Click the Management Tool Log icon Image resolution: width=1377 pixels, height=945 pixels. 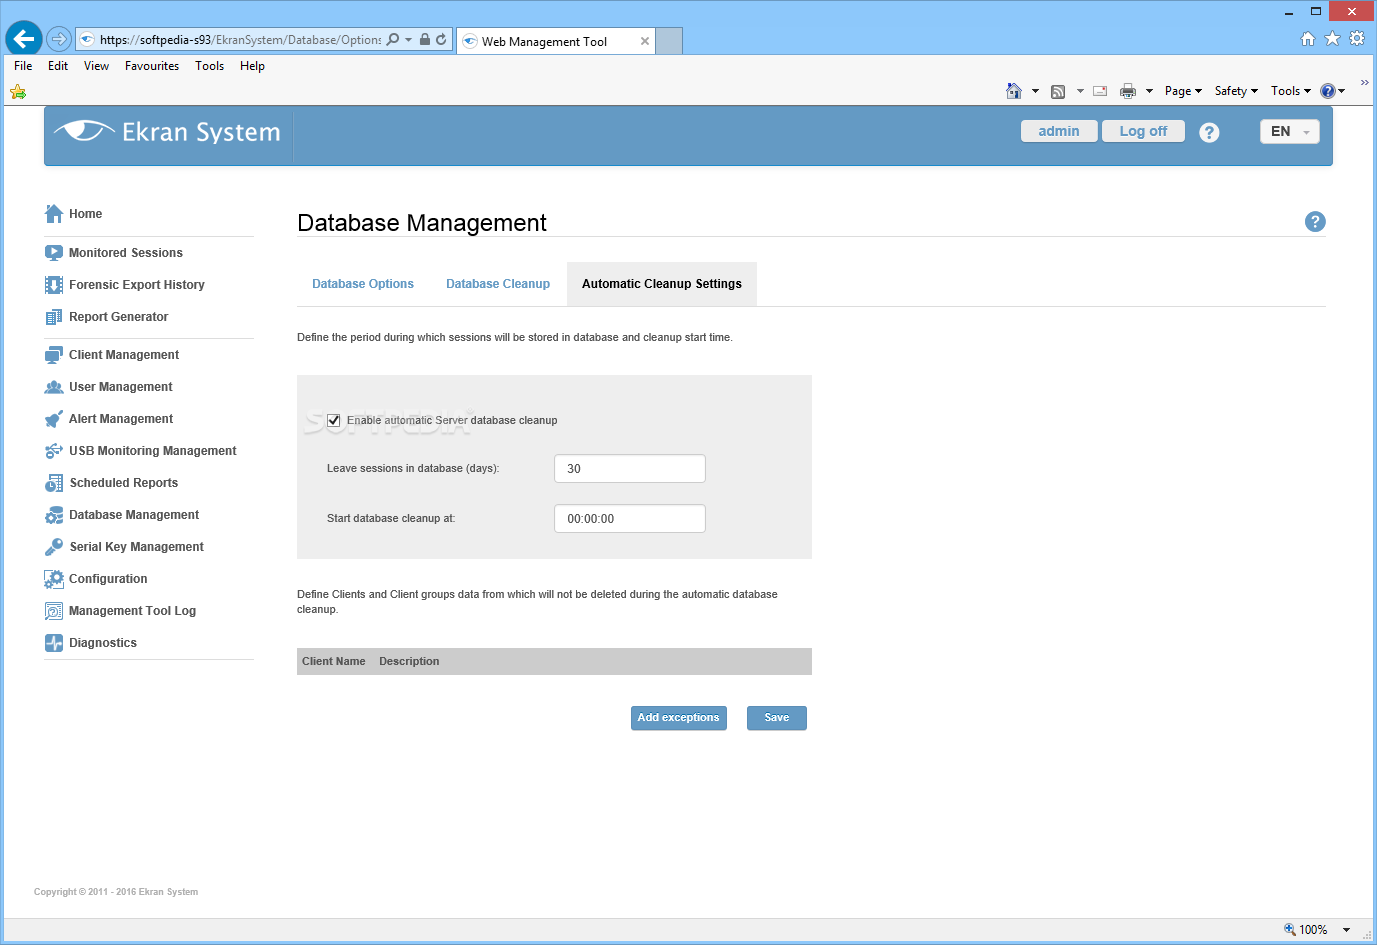(54, 611)
